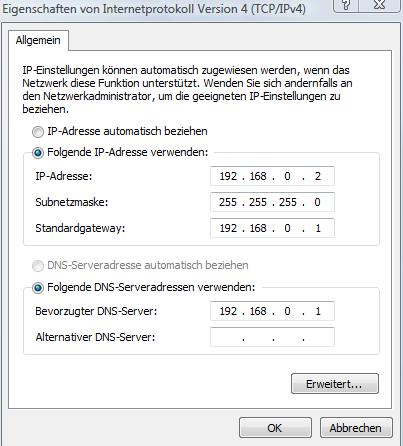Open the Allgemein tab

coord(38,41)
